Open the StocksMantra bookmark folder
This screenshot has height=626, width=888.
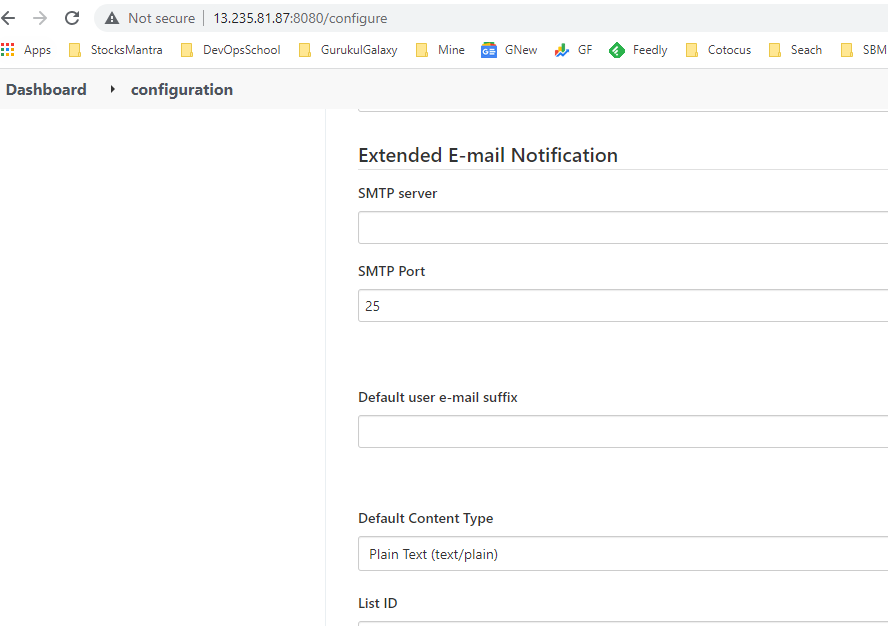coord(115,50)
